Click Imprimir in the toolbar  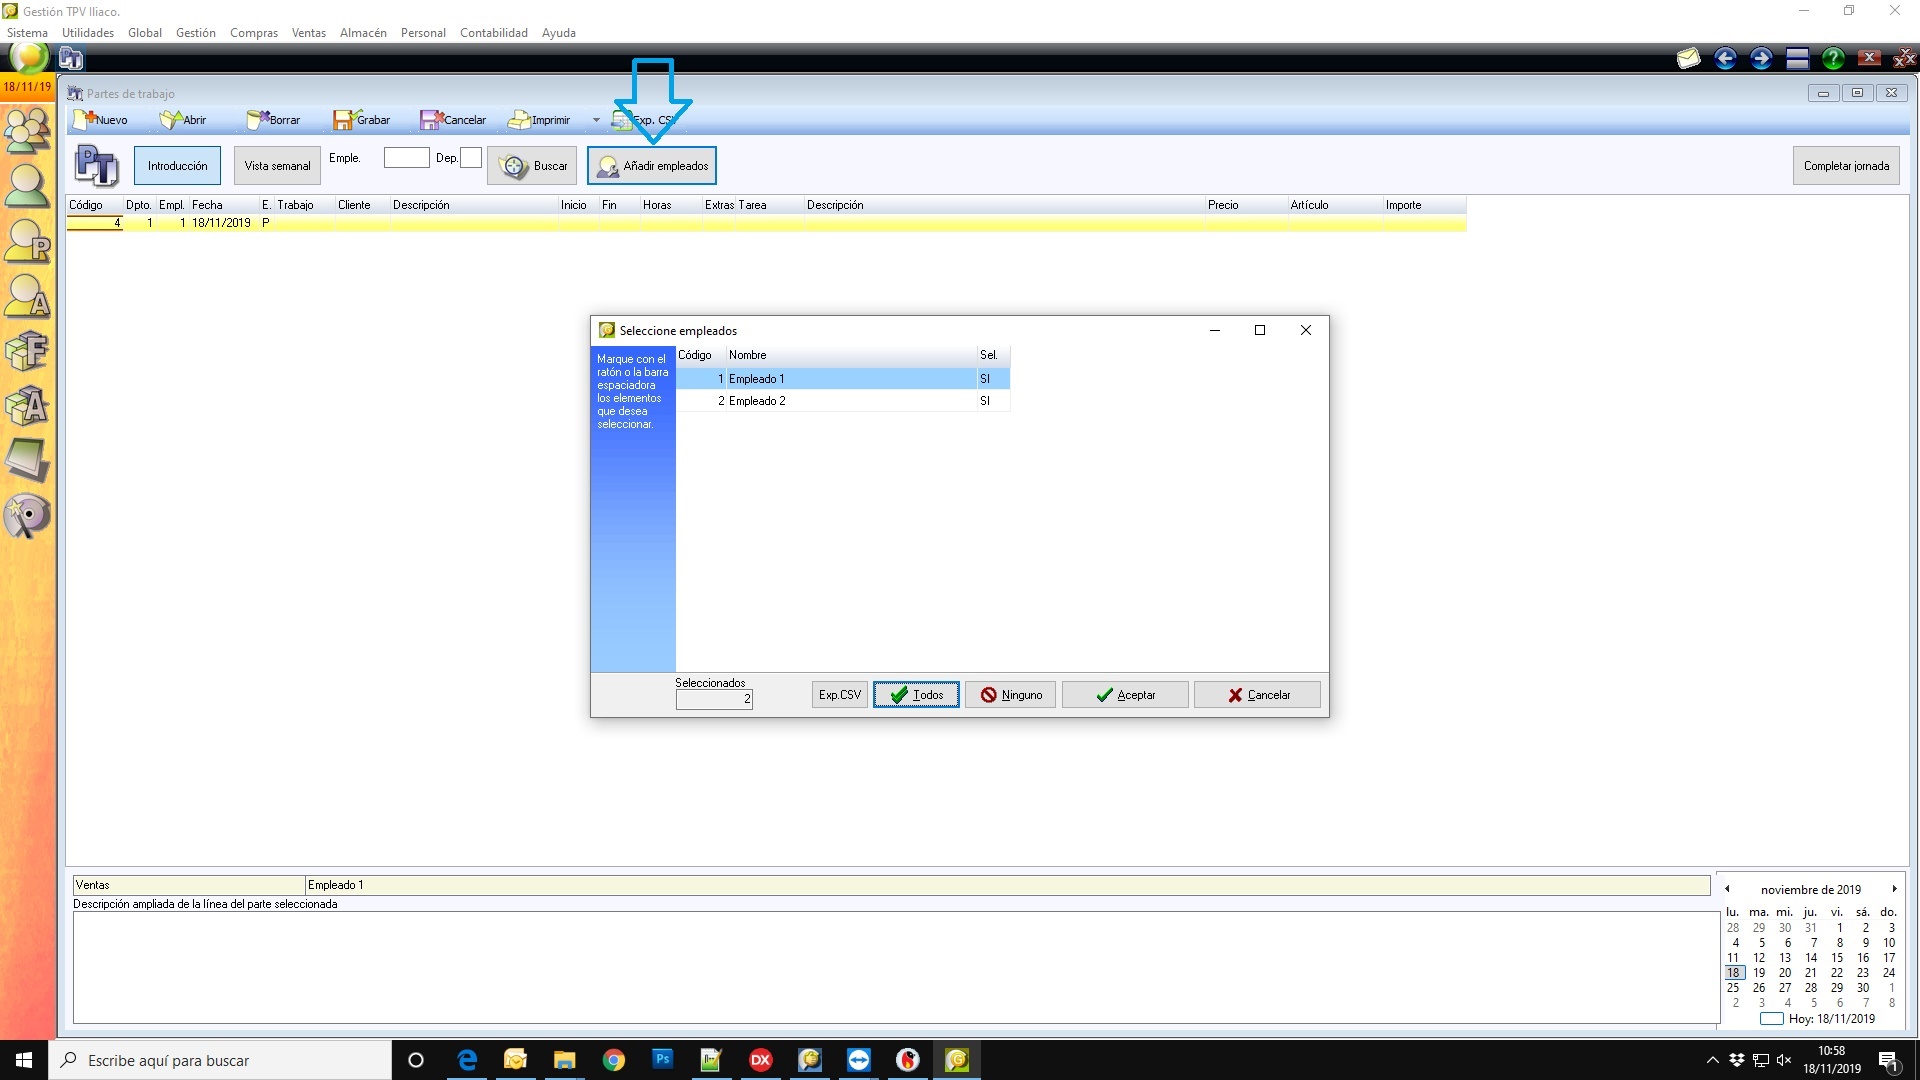click(539, 120)
